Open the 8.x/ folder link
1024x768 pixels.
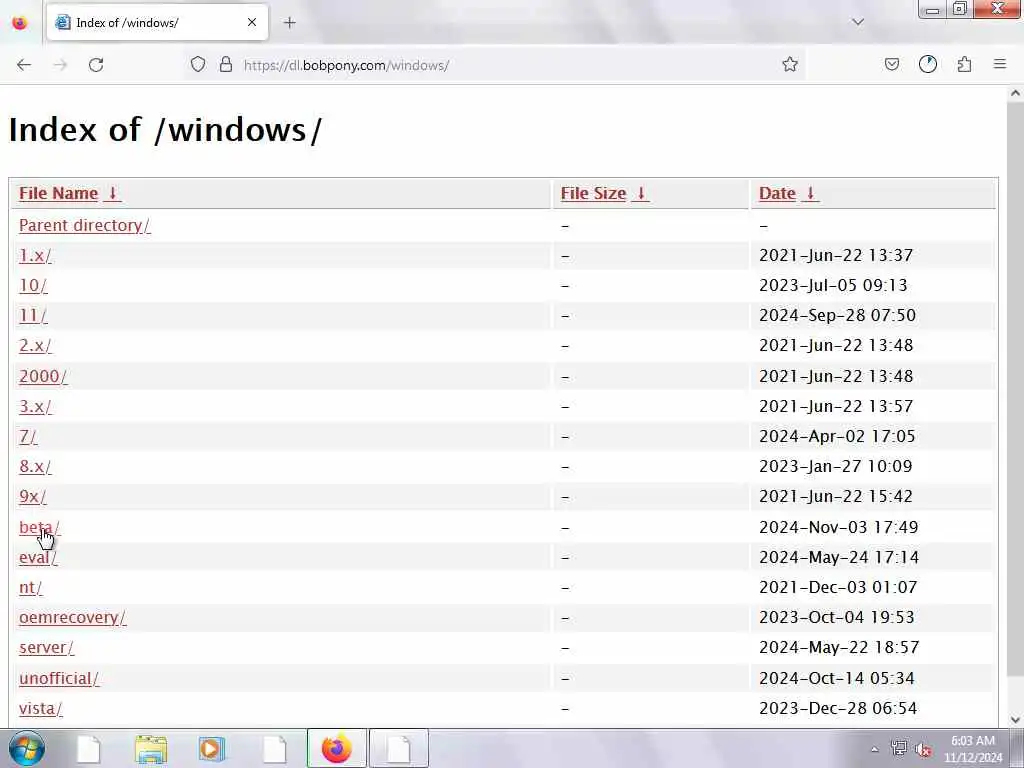pyautogui.click(x=35, y=466)
